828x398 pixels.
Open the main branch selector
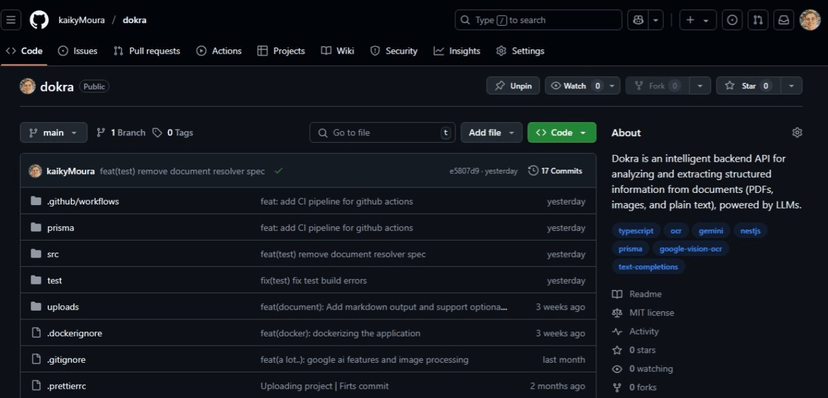53,132
